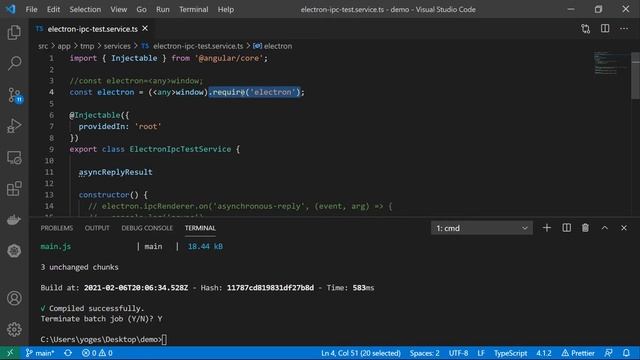Screen dimensions: 640x360
Task: Open the Run menu
Action: (162, 9)
